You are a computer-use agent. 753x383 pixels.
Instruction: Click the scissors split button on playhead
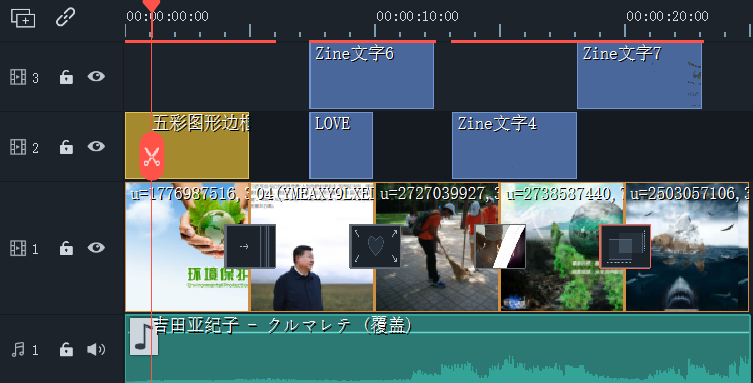152,156
